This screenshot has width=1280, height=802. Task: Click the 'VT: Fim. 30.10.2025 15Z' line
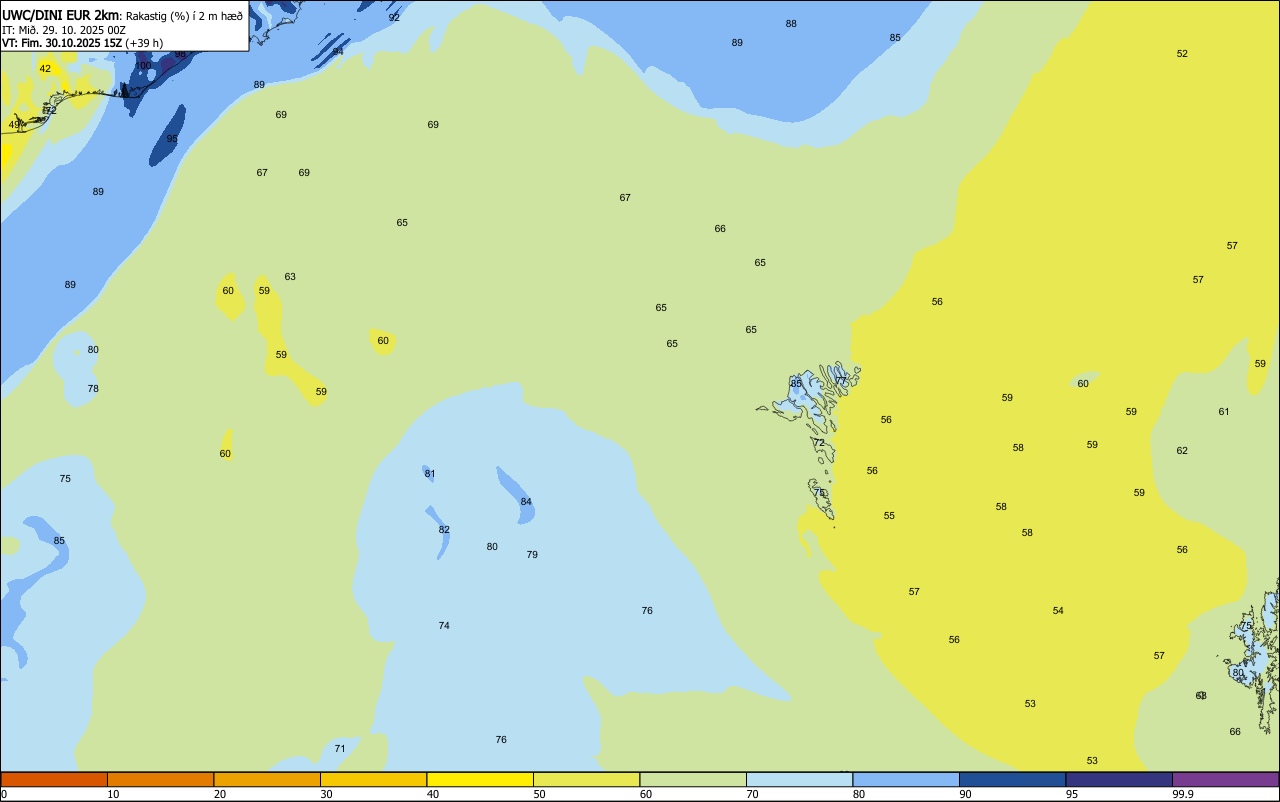click(62, 43)
